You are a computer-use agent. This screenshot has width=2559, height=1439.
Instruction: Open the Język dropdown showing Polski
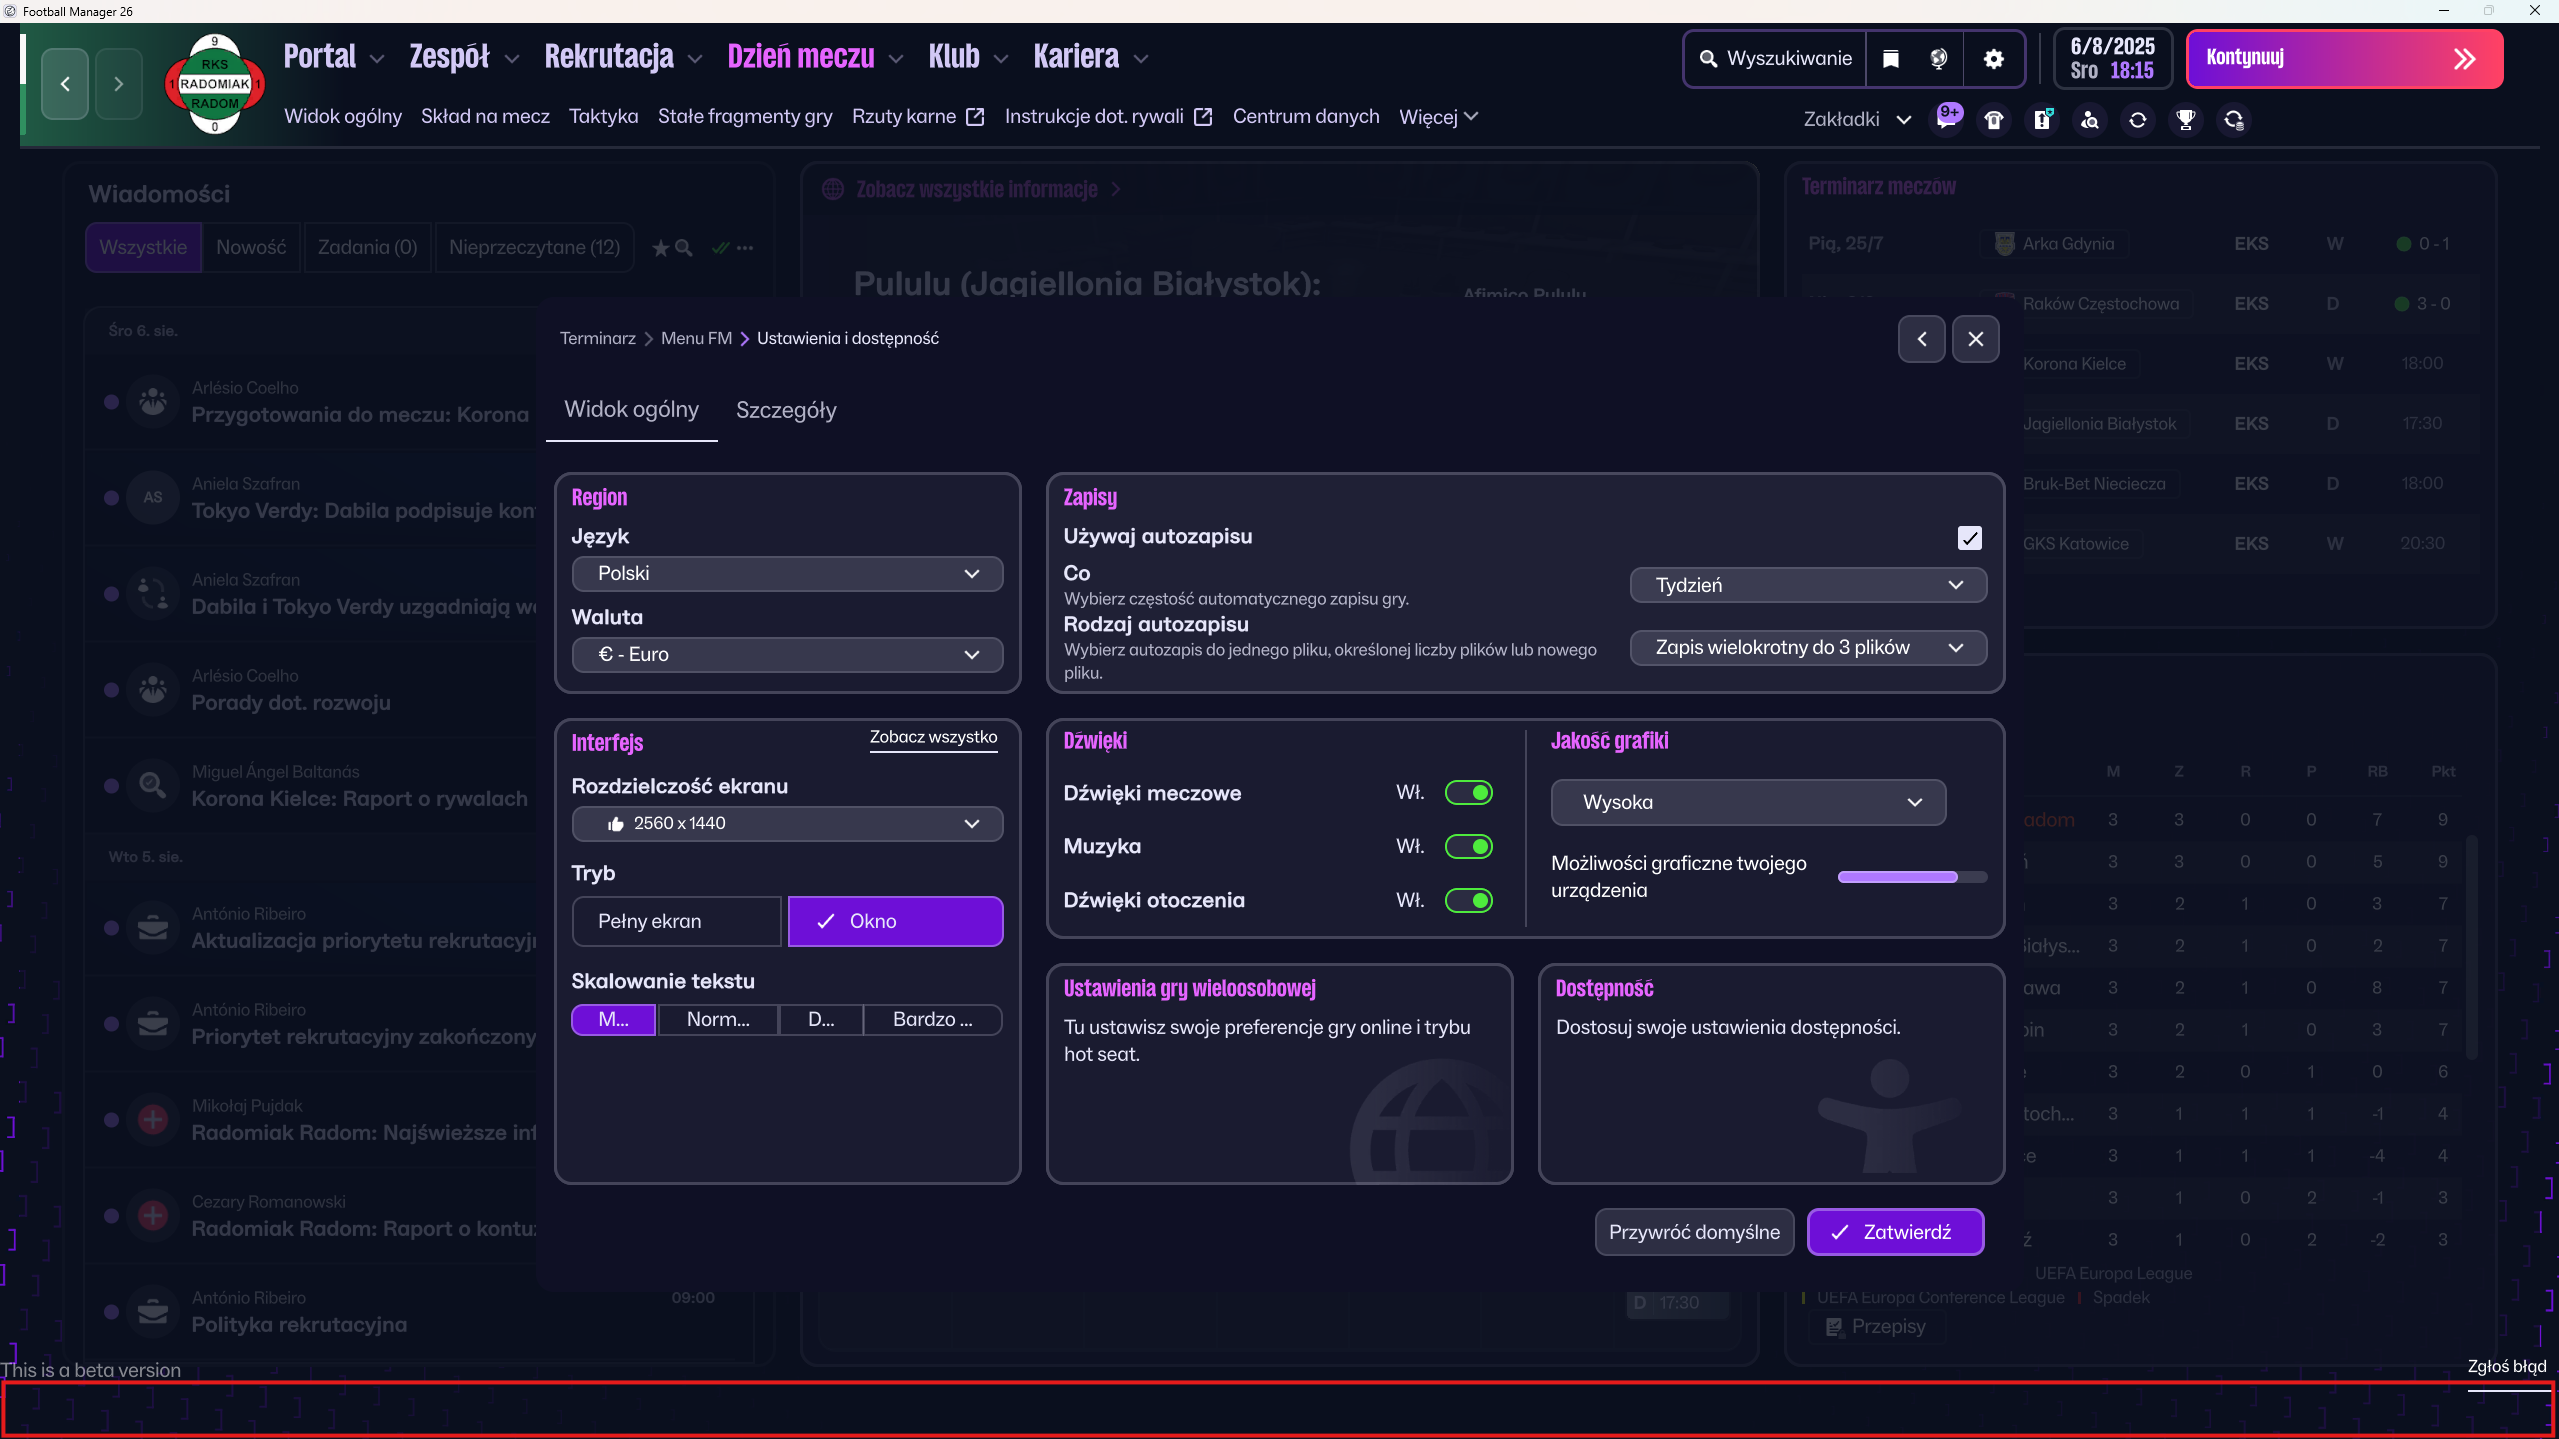pos(787,574)
